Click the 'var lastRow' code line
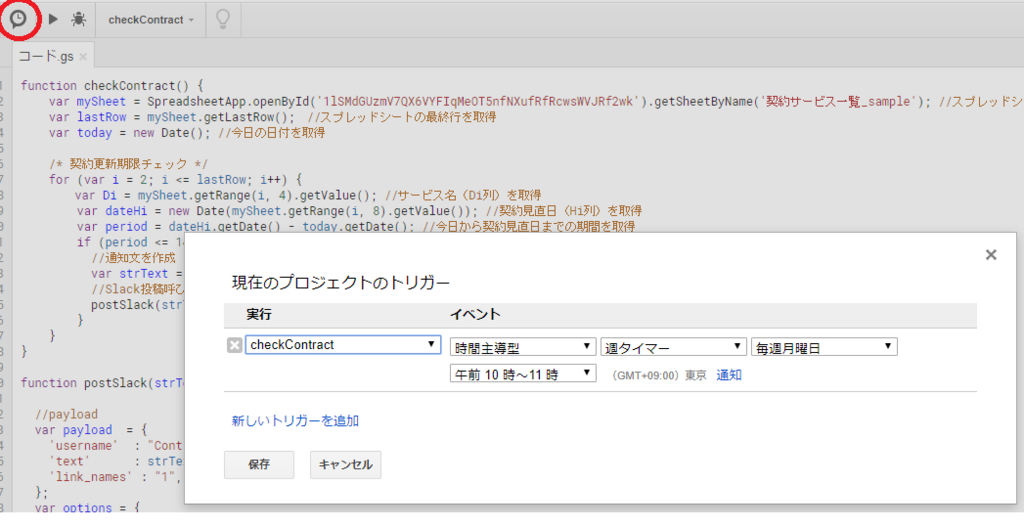This screenshot has width=1024, height=528. point(272,117)
